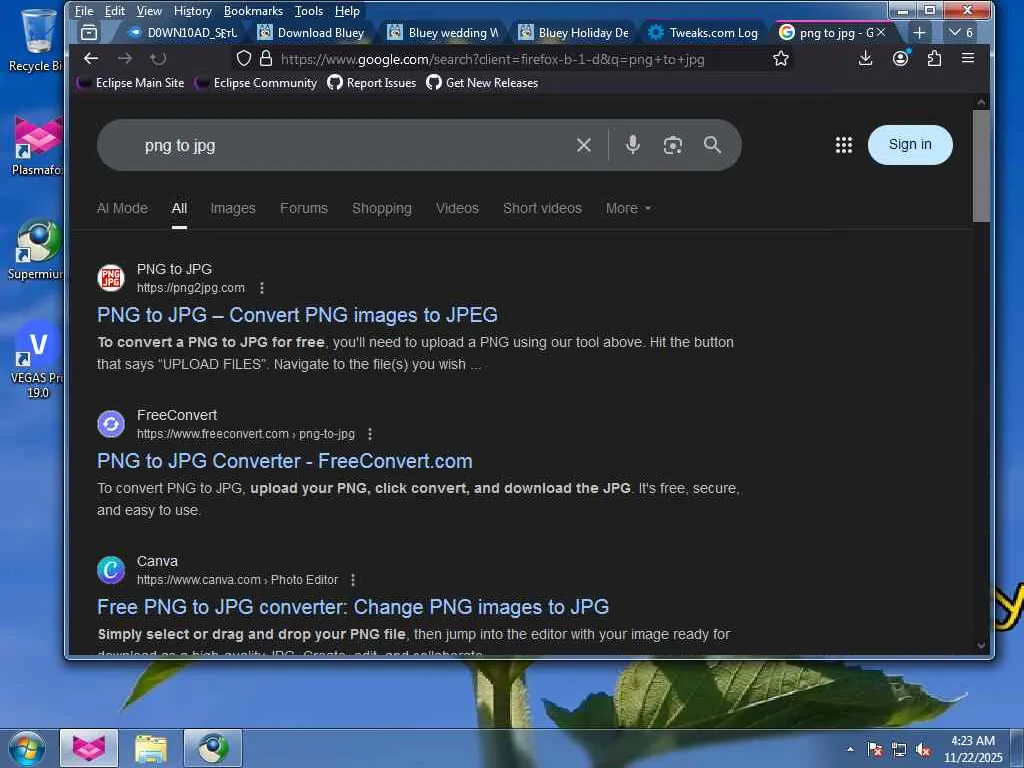Open the Edit menu
1024x768 pixels.
click(115, 11)
